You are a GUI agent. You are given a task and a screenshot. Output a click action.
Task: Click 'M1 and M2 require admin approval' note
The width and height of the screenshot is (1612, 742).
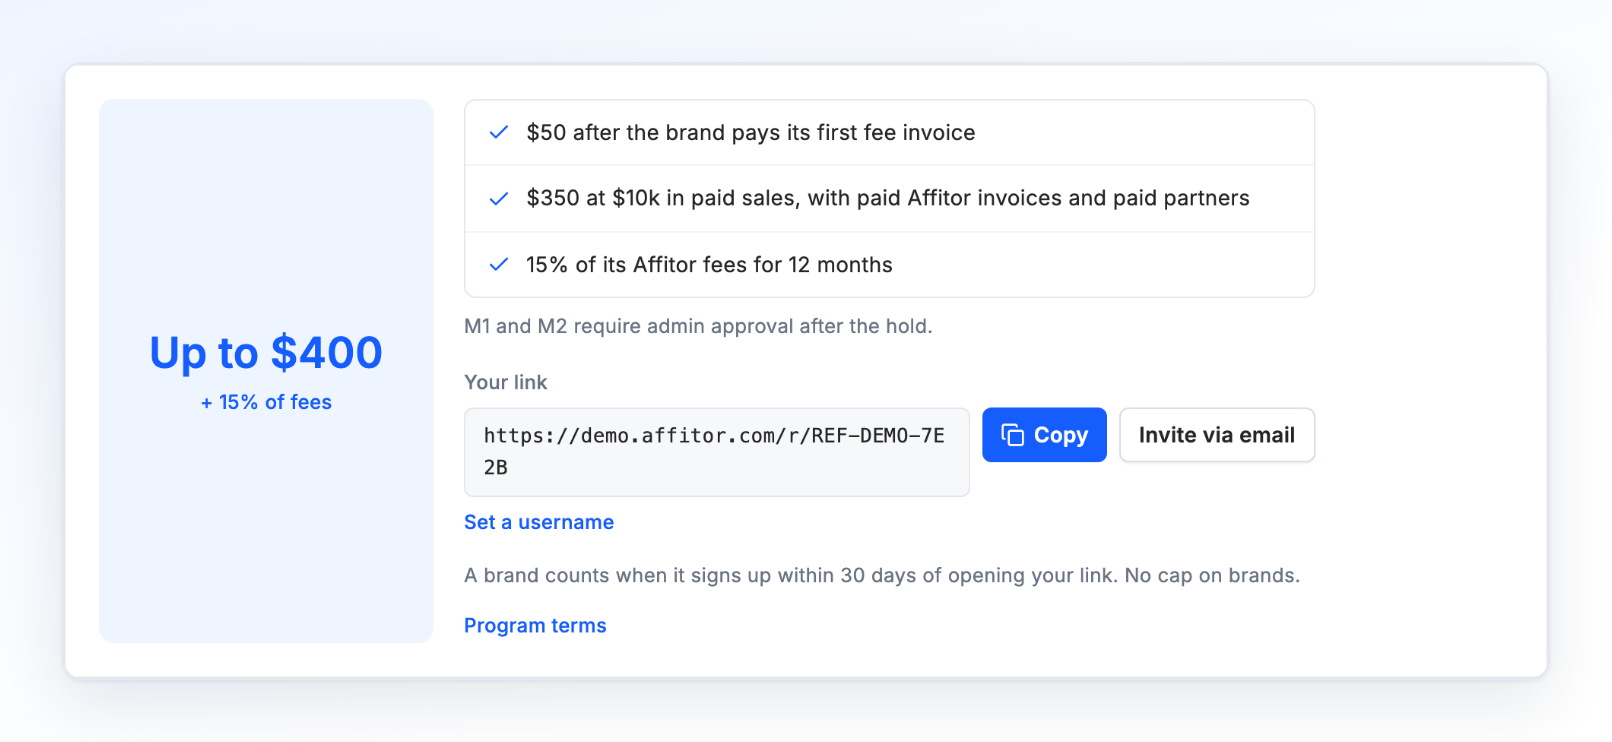[x=698, y=326]
